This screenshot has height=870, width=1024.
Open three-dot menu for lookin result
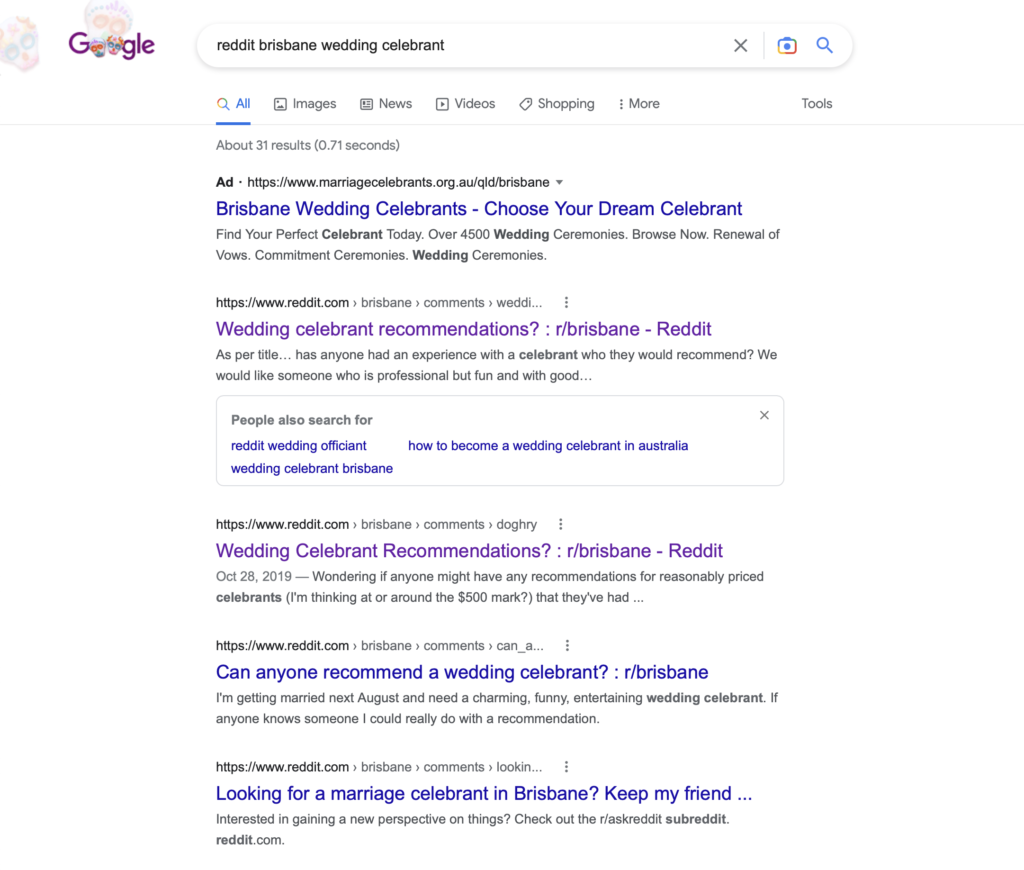(x=566, y=767)
